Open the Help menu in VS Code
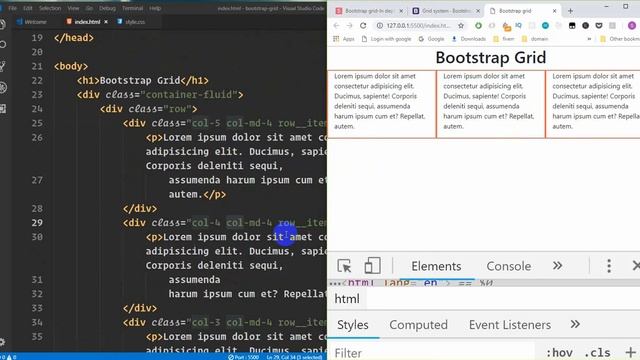Viewport: 640px width, 360px height. click(x=155, y=8)
